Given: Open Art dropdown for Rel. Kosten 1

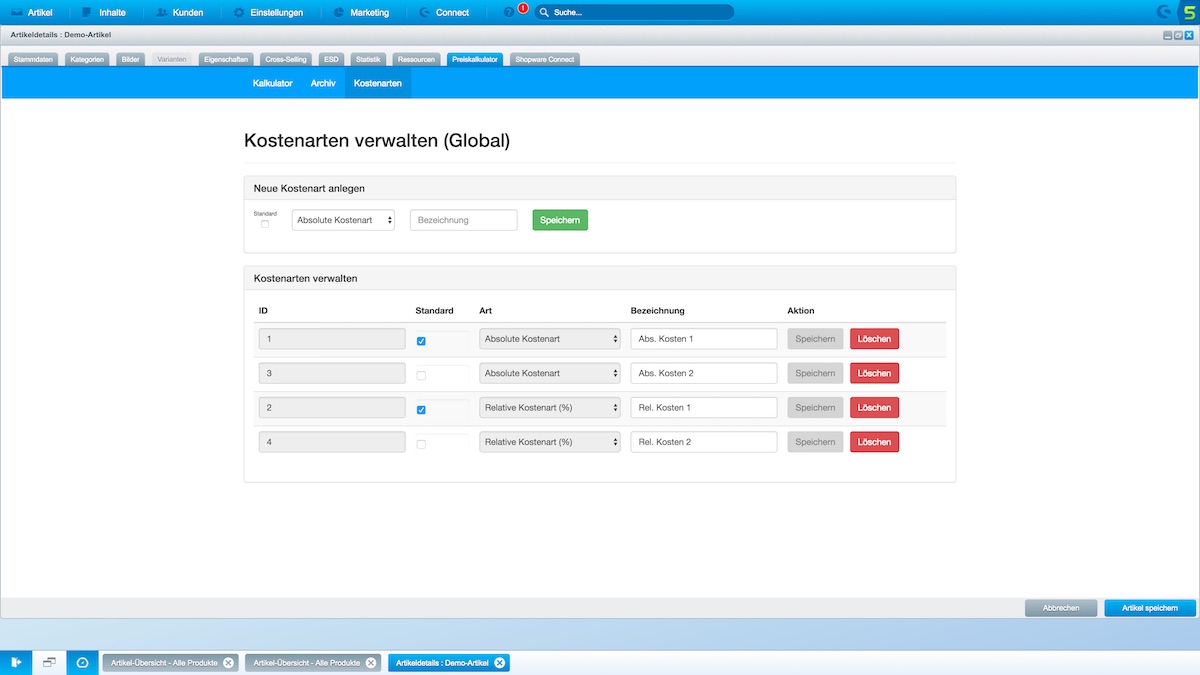Looking at the screenshot, I should pos(549,408).
